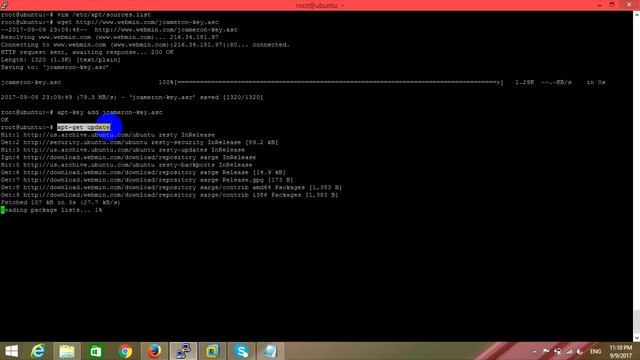Click the 'Hit:1 us.archive.ubuntu.com' line
This screenshot has width=640, height=360.
108,135
